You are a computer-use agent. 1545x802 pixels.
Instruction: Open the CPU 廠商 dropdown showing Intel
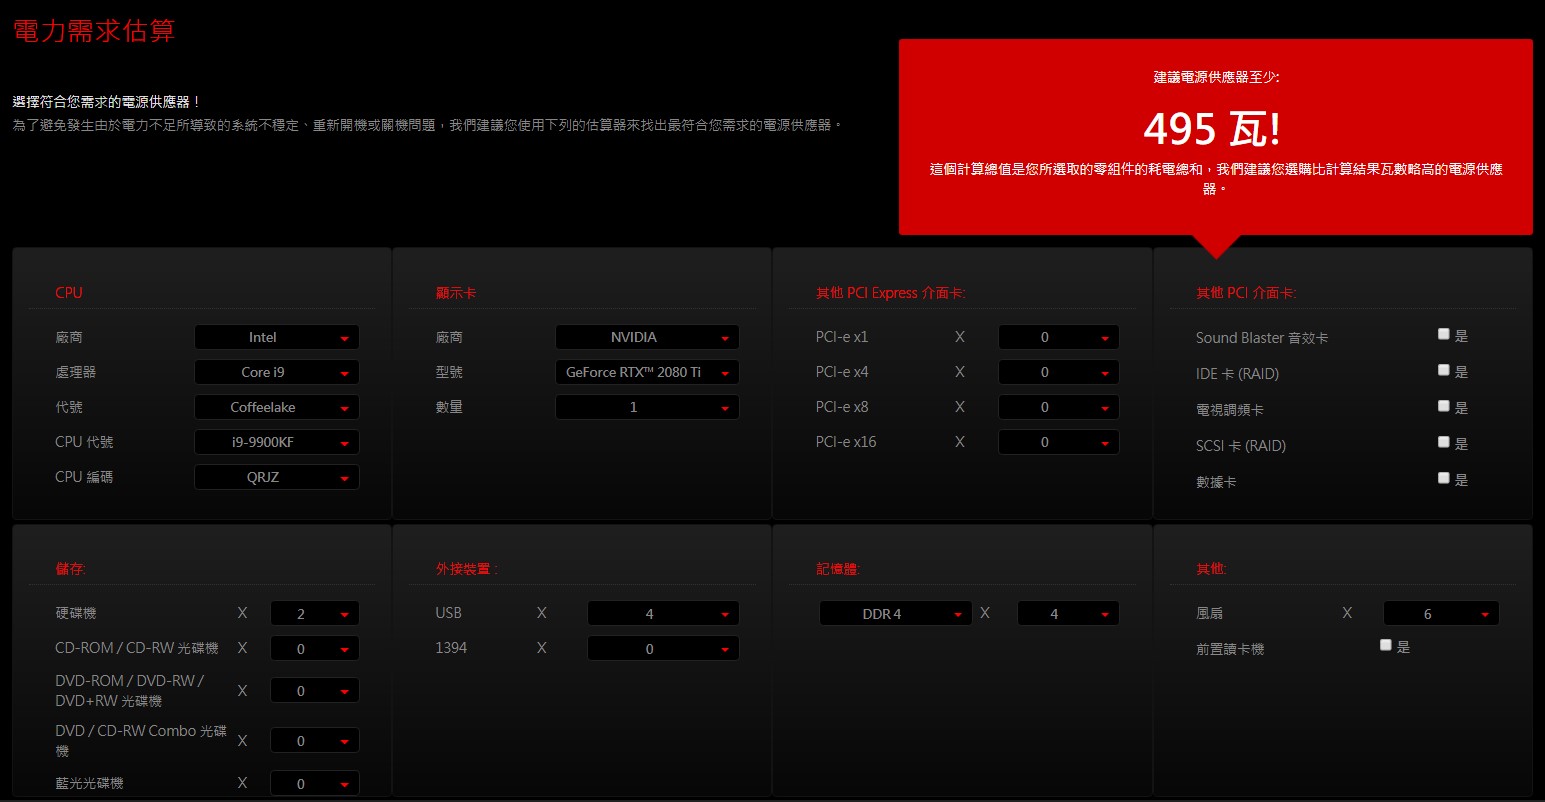coord(276,338)
